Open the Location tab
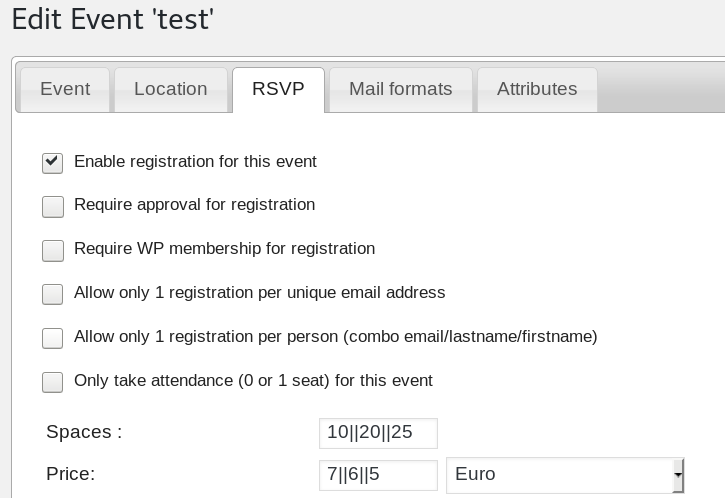Image resolution: width=725 pixels, height=498 pixels. pyautogui.click(x=170, y=89)
